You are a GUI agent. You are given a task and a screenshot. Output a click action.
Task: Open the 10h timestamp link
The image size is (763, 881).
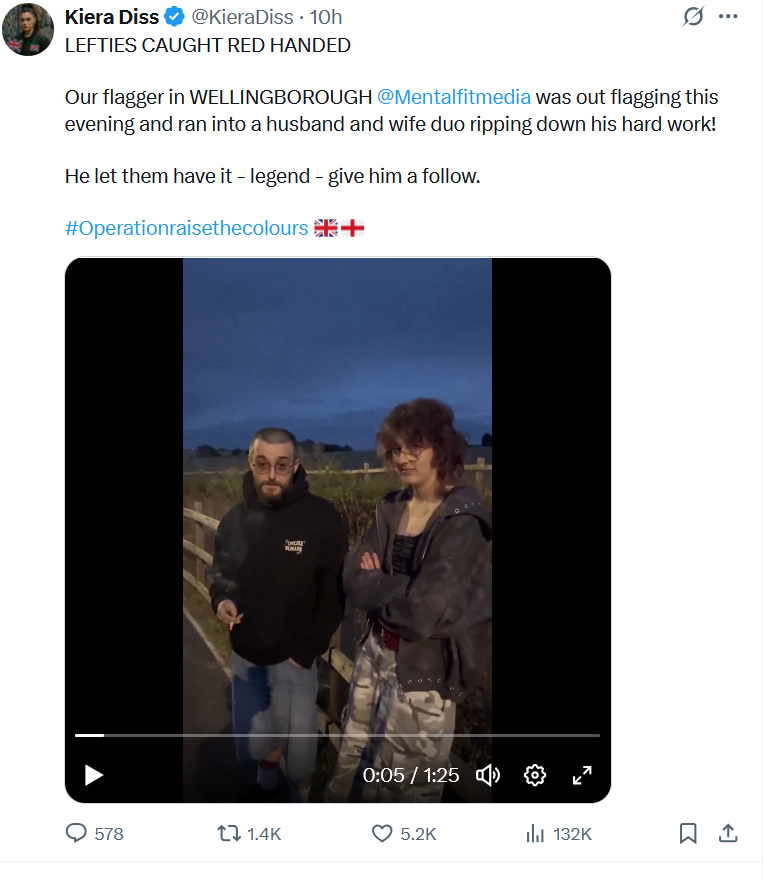tap(325, 17)
